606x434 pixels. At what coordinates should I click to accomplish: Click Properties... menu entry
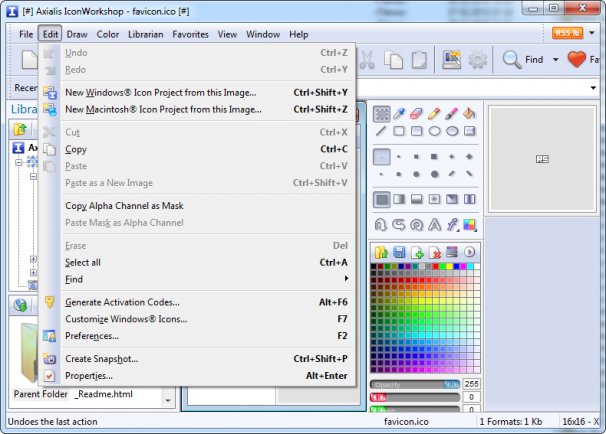click(x=197, y=376)
